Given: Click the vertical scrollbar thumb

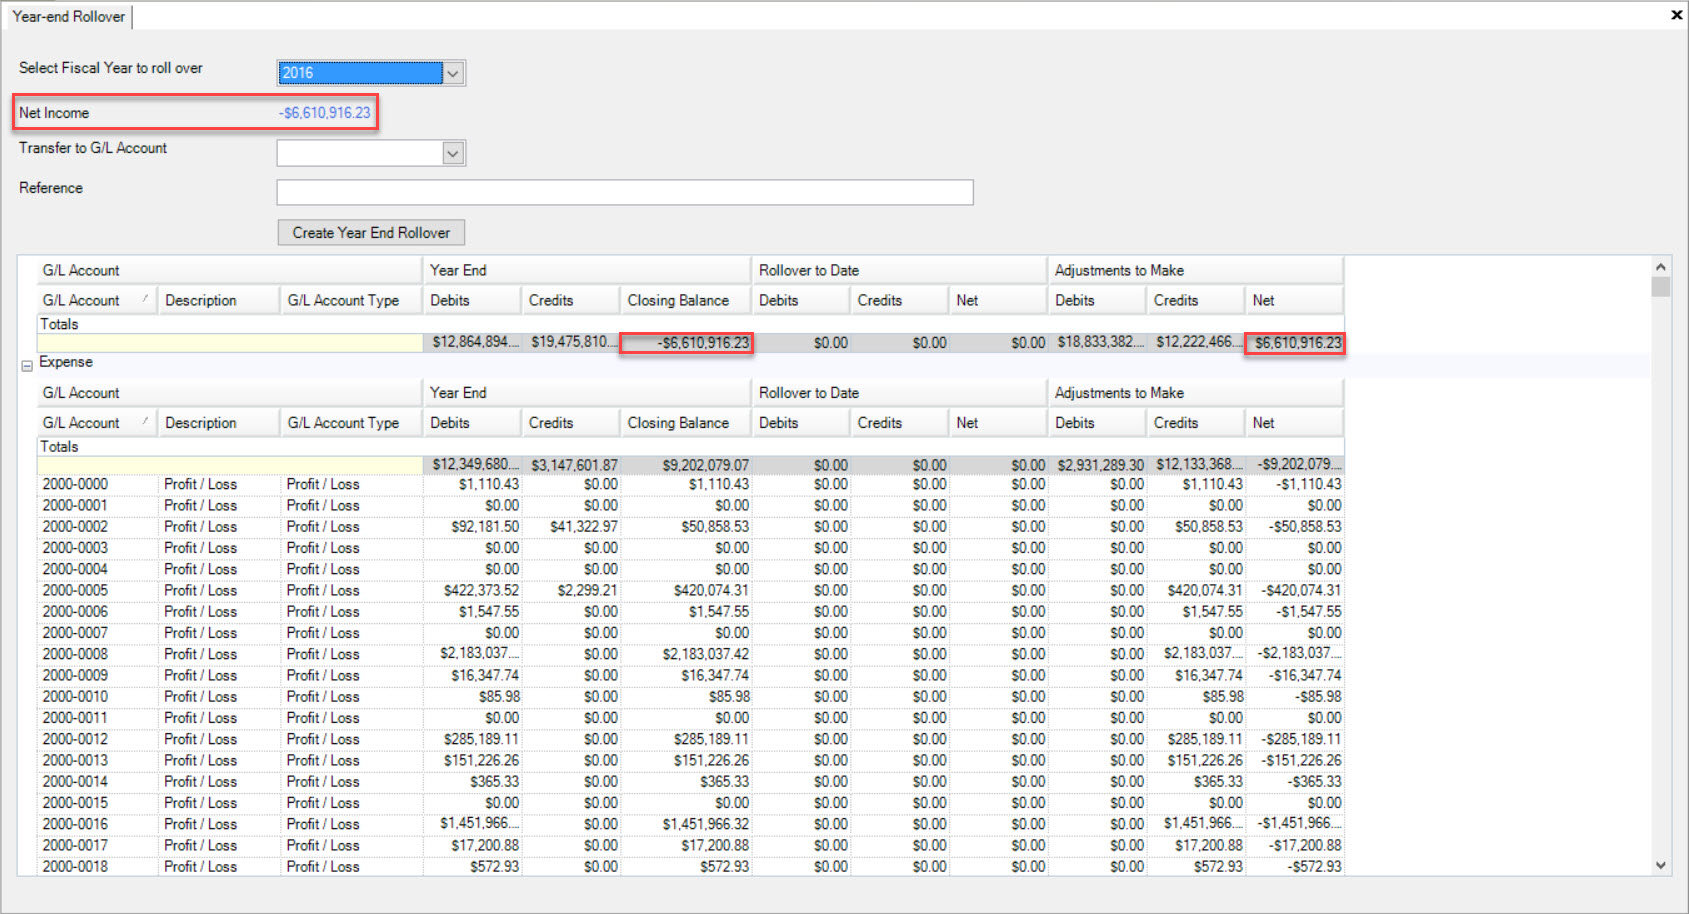Looking at the screenshot, I should click(1660, 287).
